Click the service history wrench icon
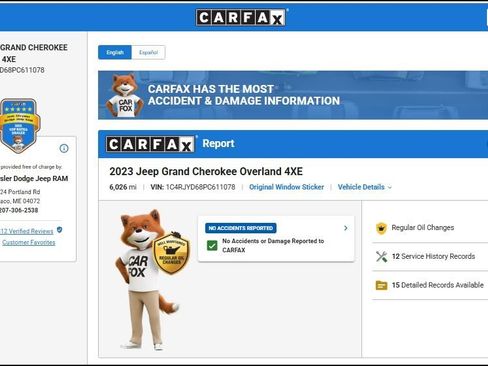488x366 pixels. tap(381, 257)
